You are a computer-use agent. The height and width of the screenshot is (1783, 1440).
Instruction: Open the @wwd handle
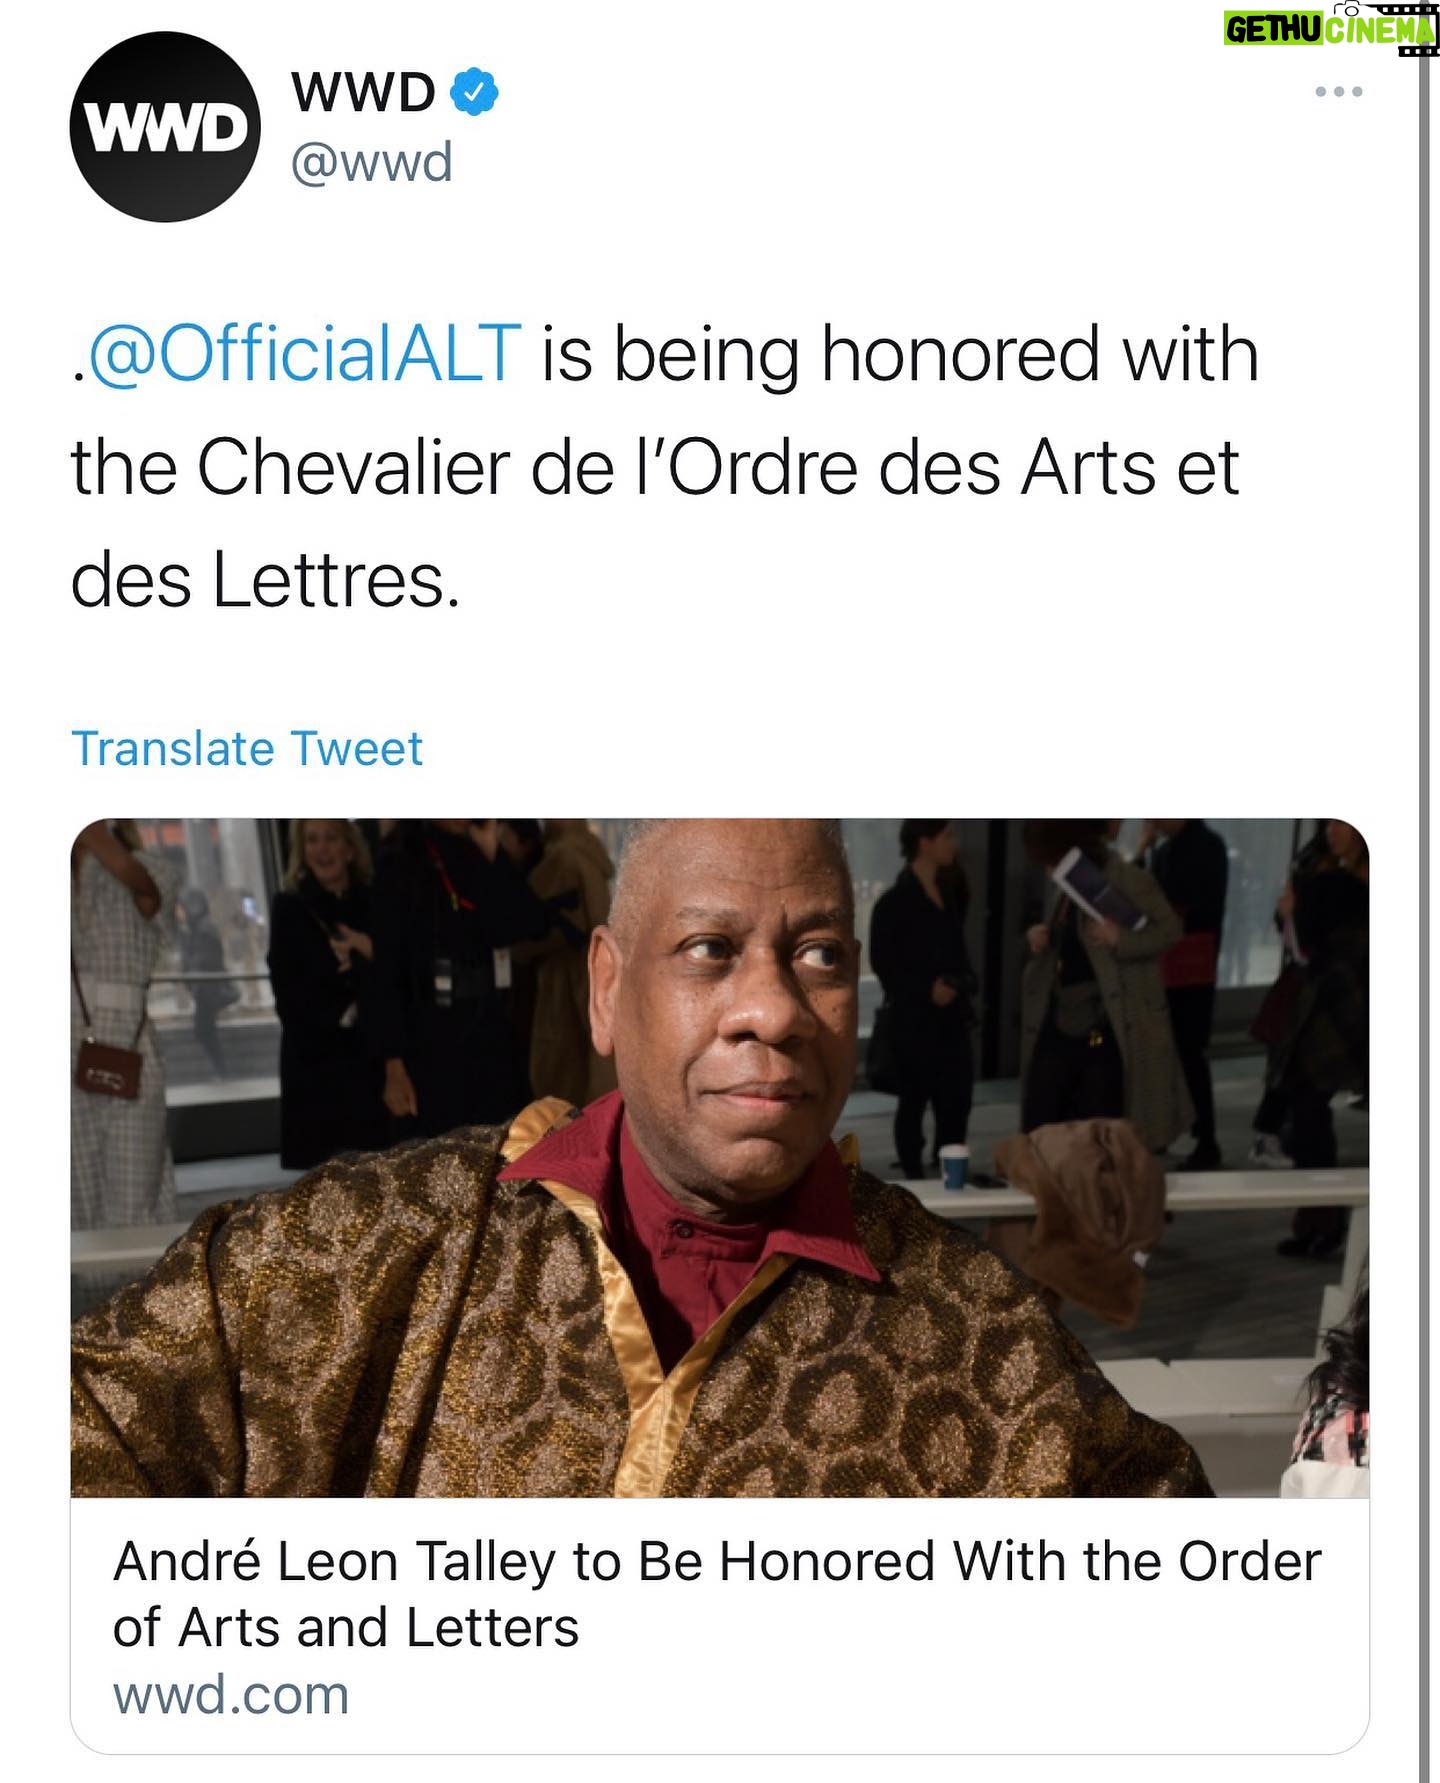click(371, 162)
